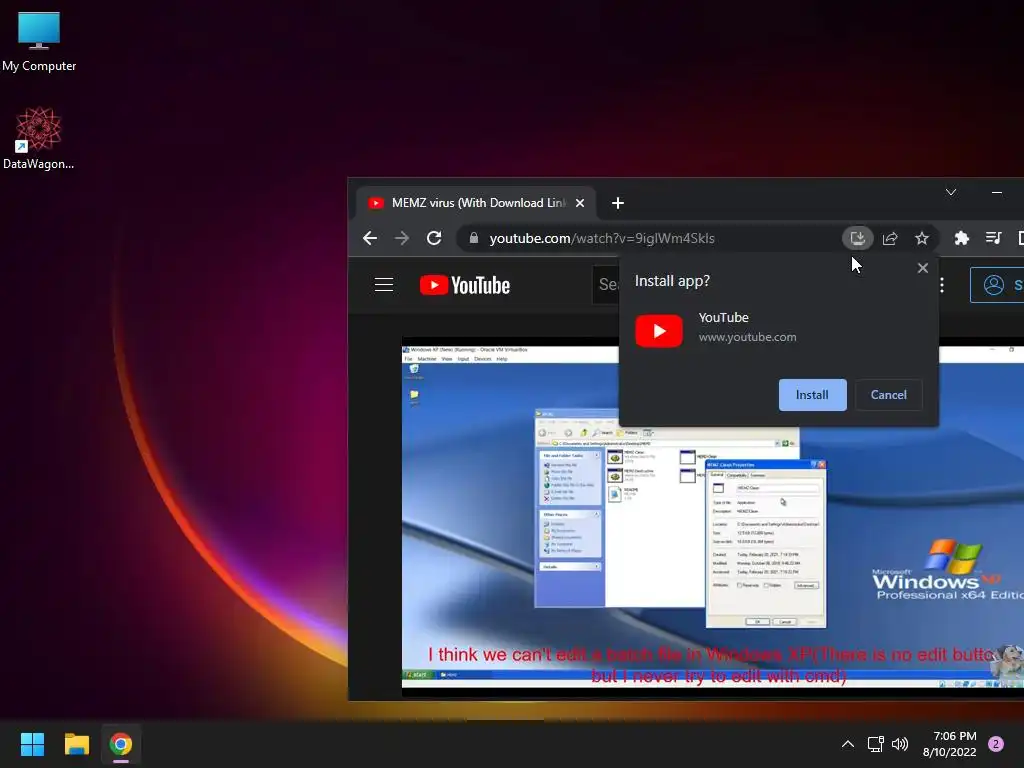Click the volume speaker tray icon

[900, 744]
